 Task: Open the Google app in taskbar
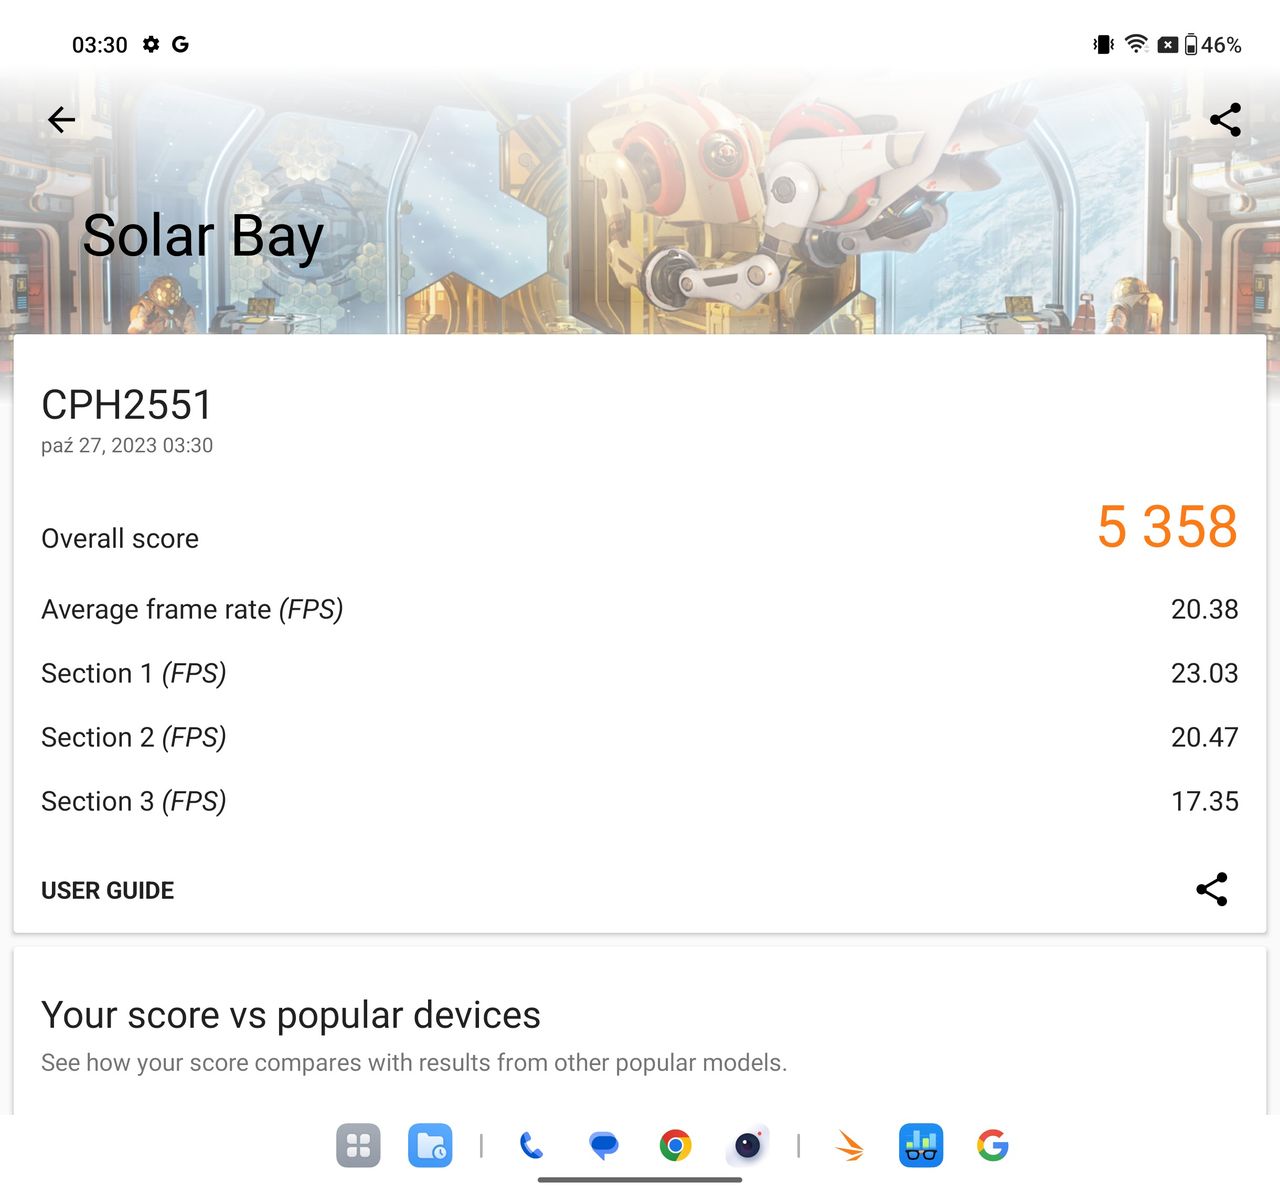[x=993, y=1145]
